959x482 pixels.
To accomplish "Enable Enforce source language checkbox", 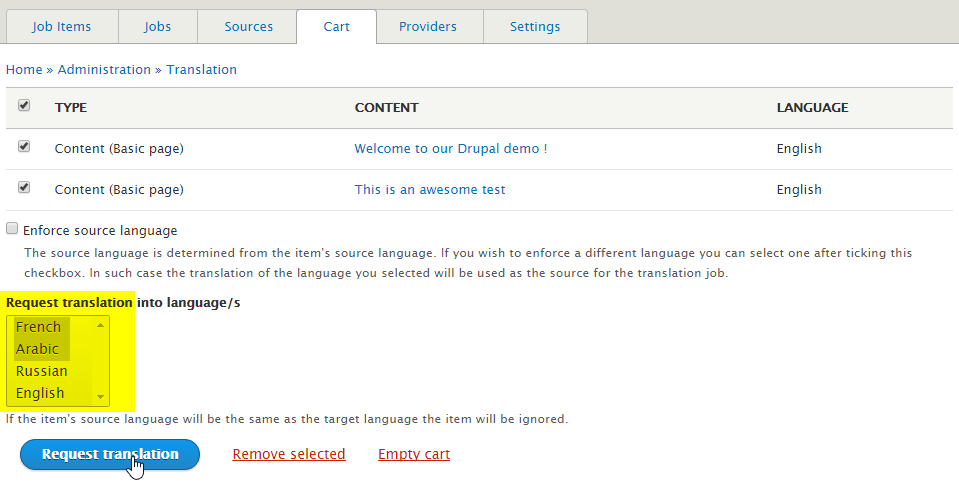I will click(13, 229).
